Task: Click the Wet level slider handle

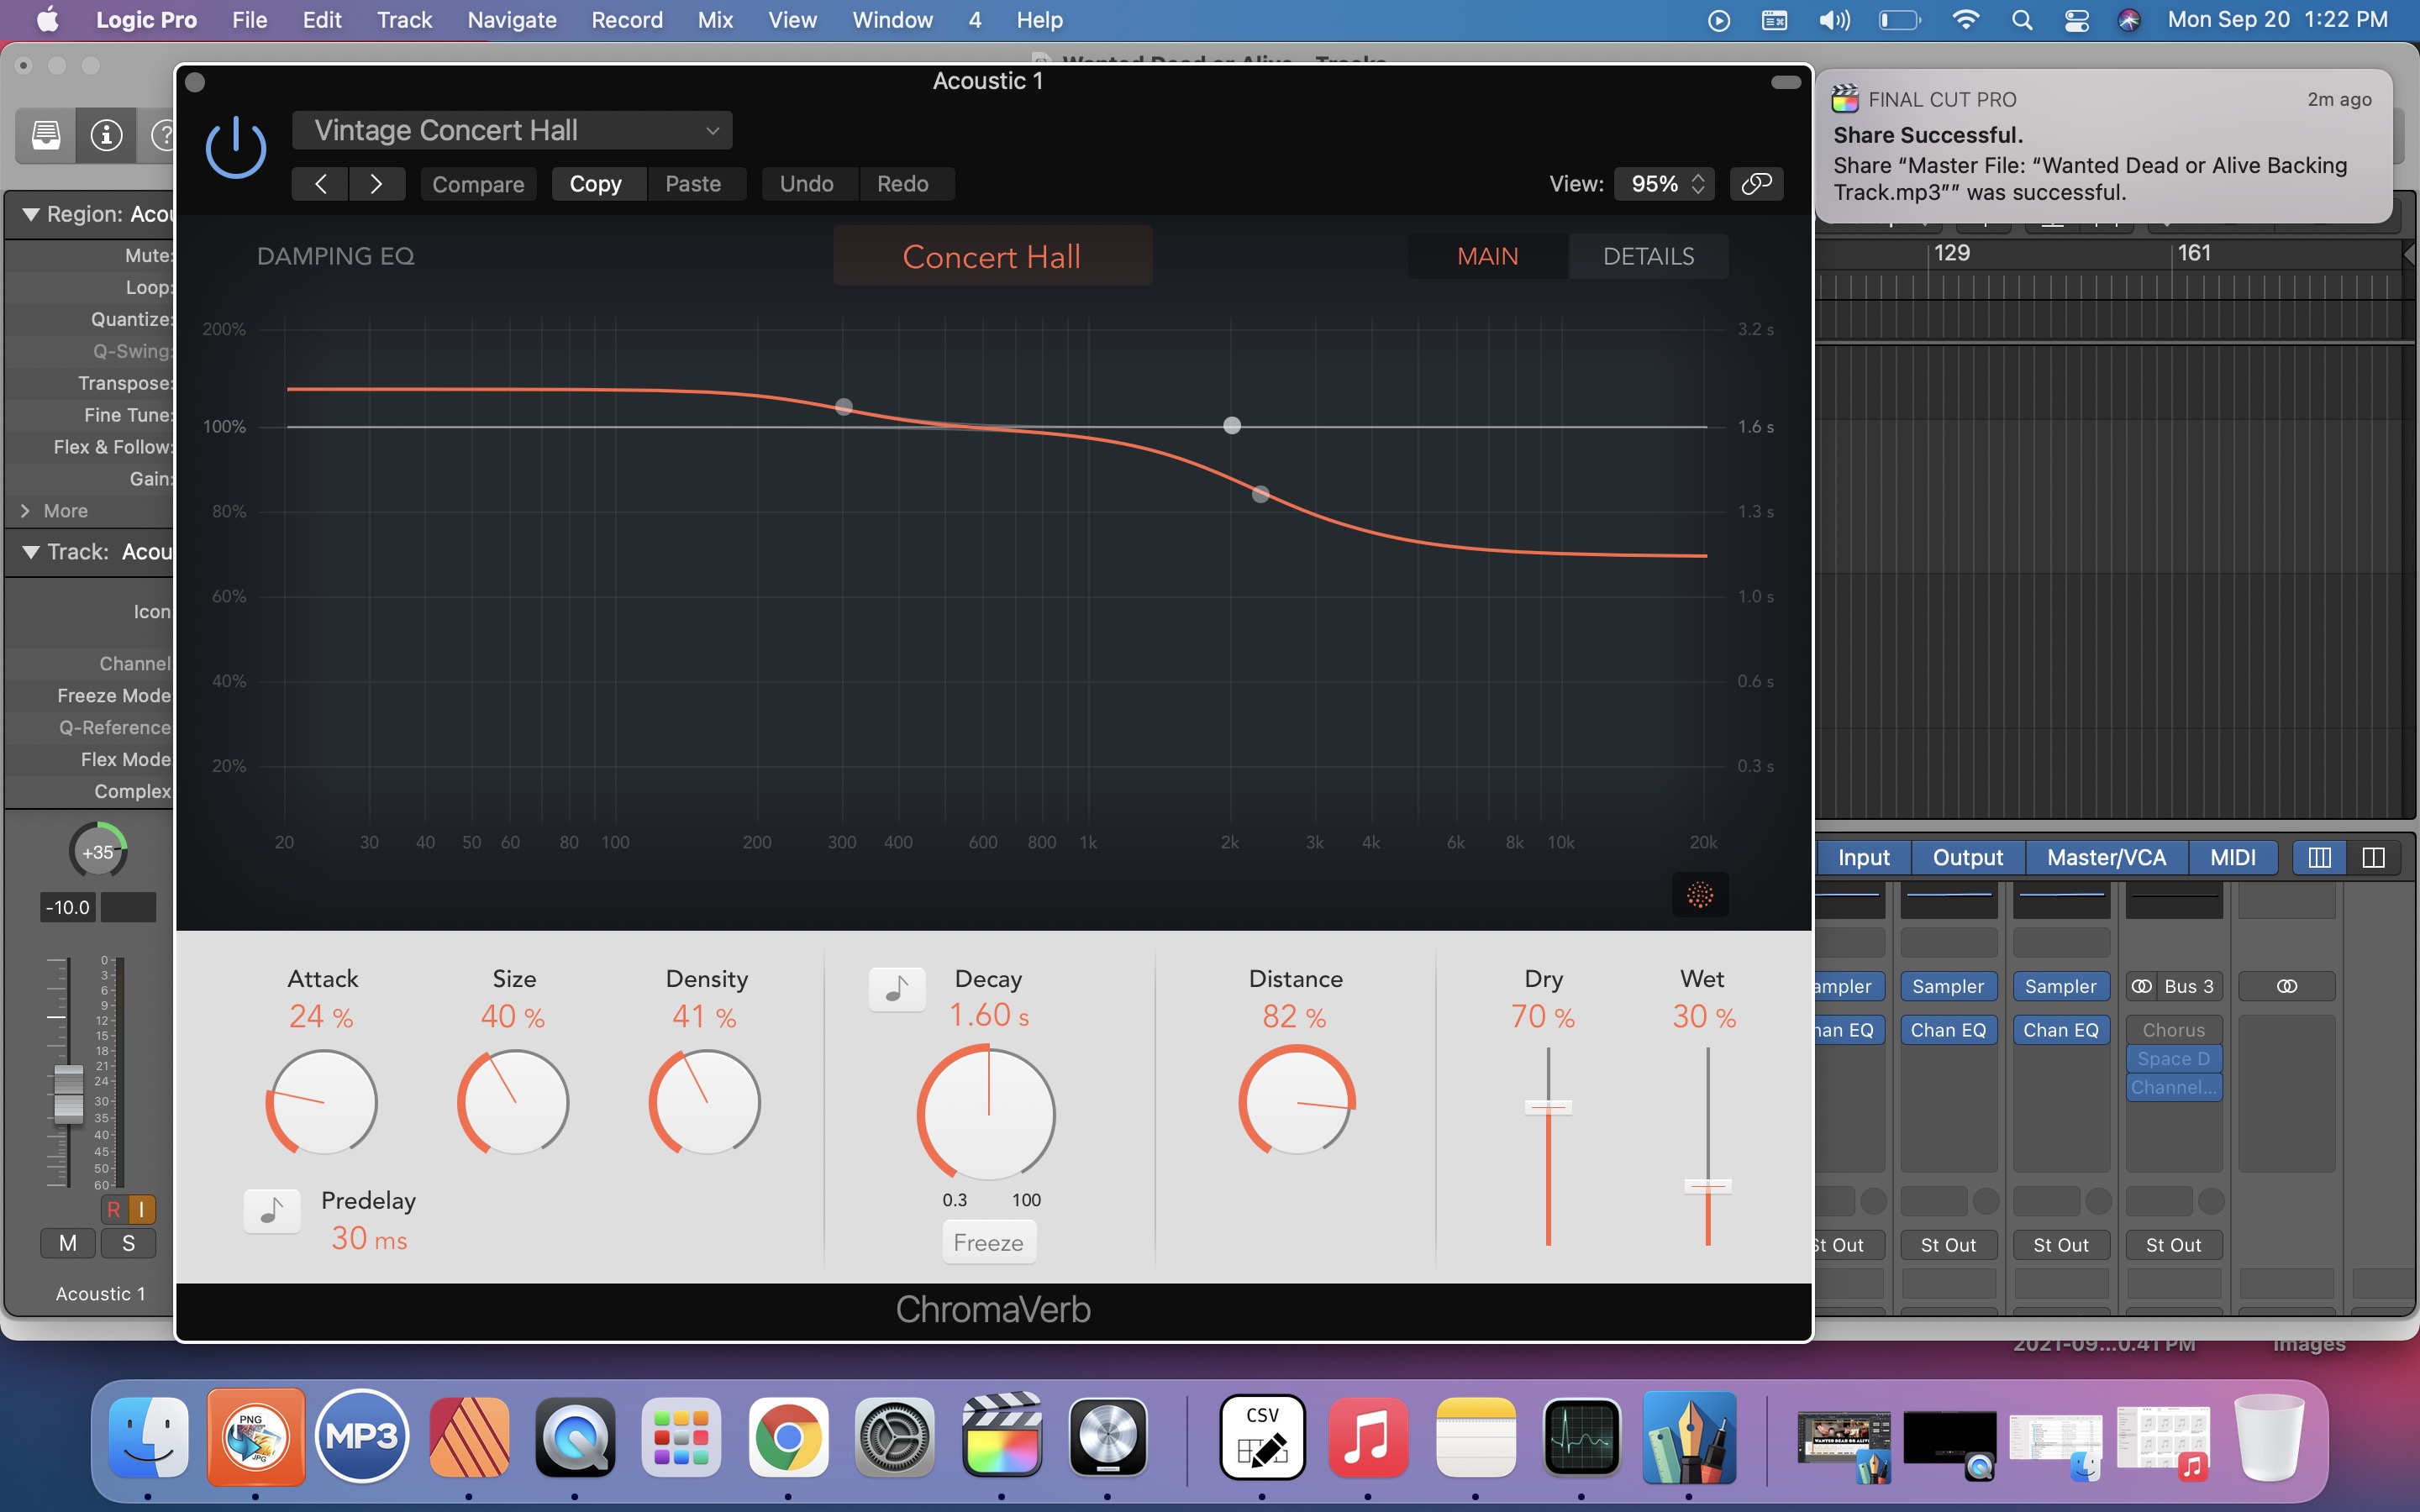Action: [1708, 1186]
